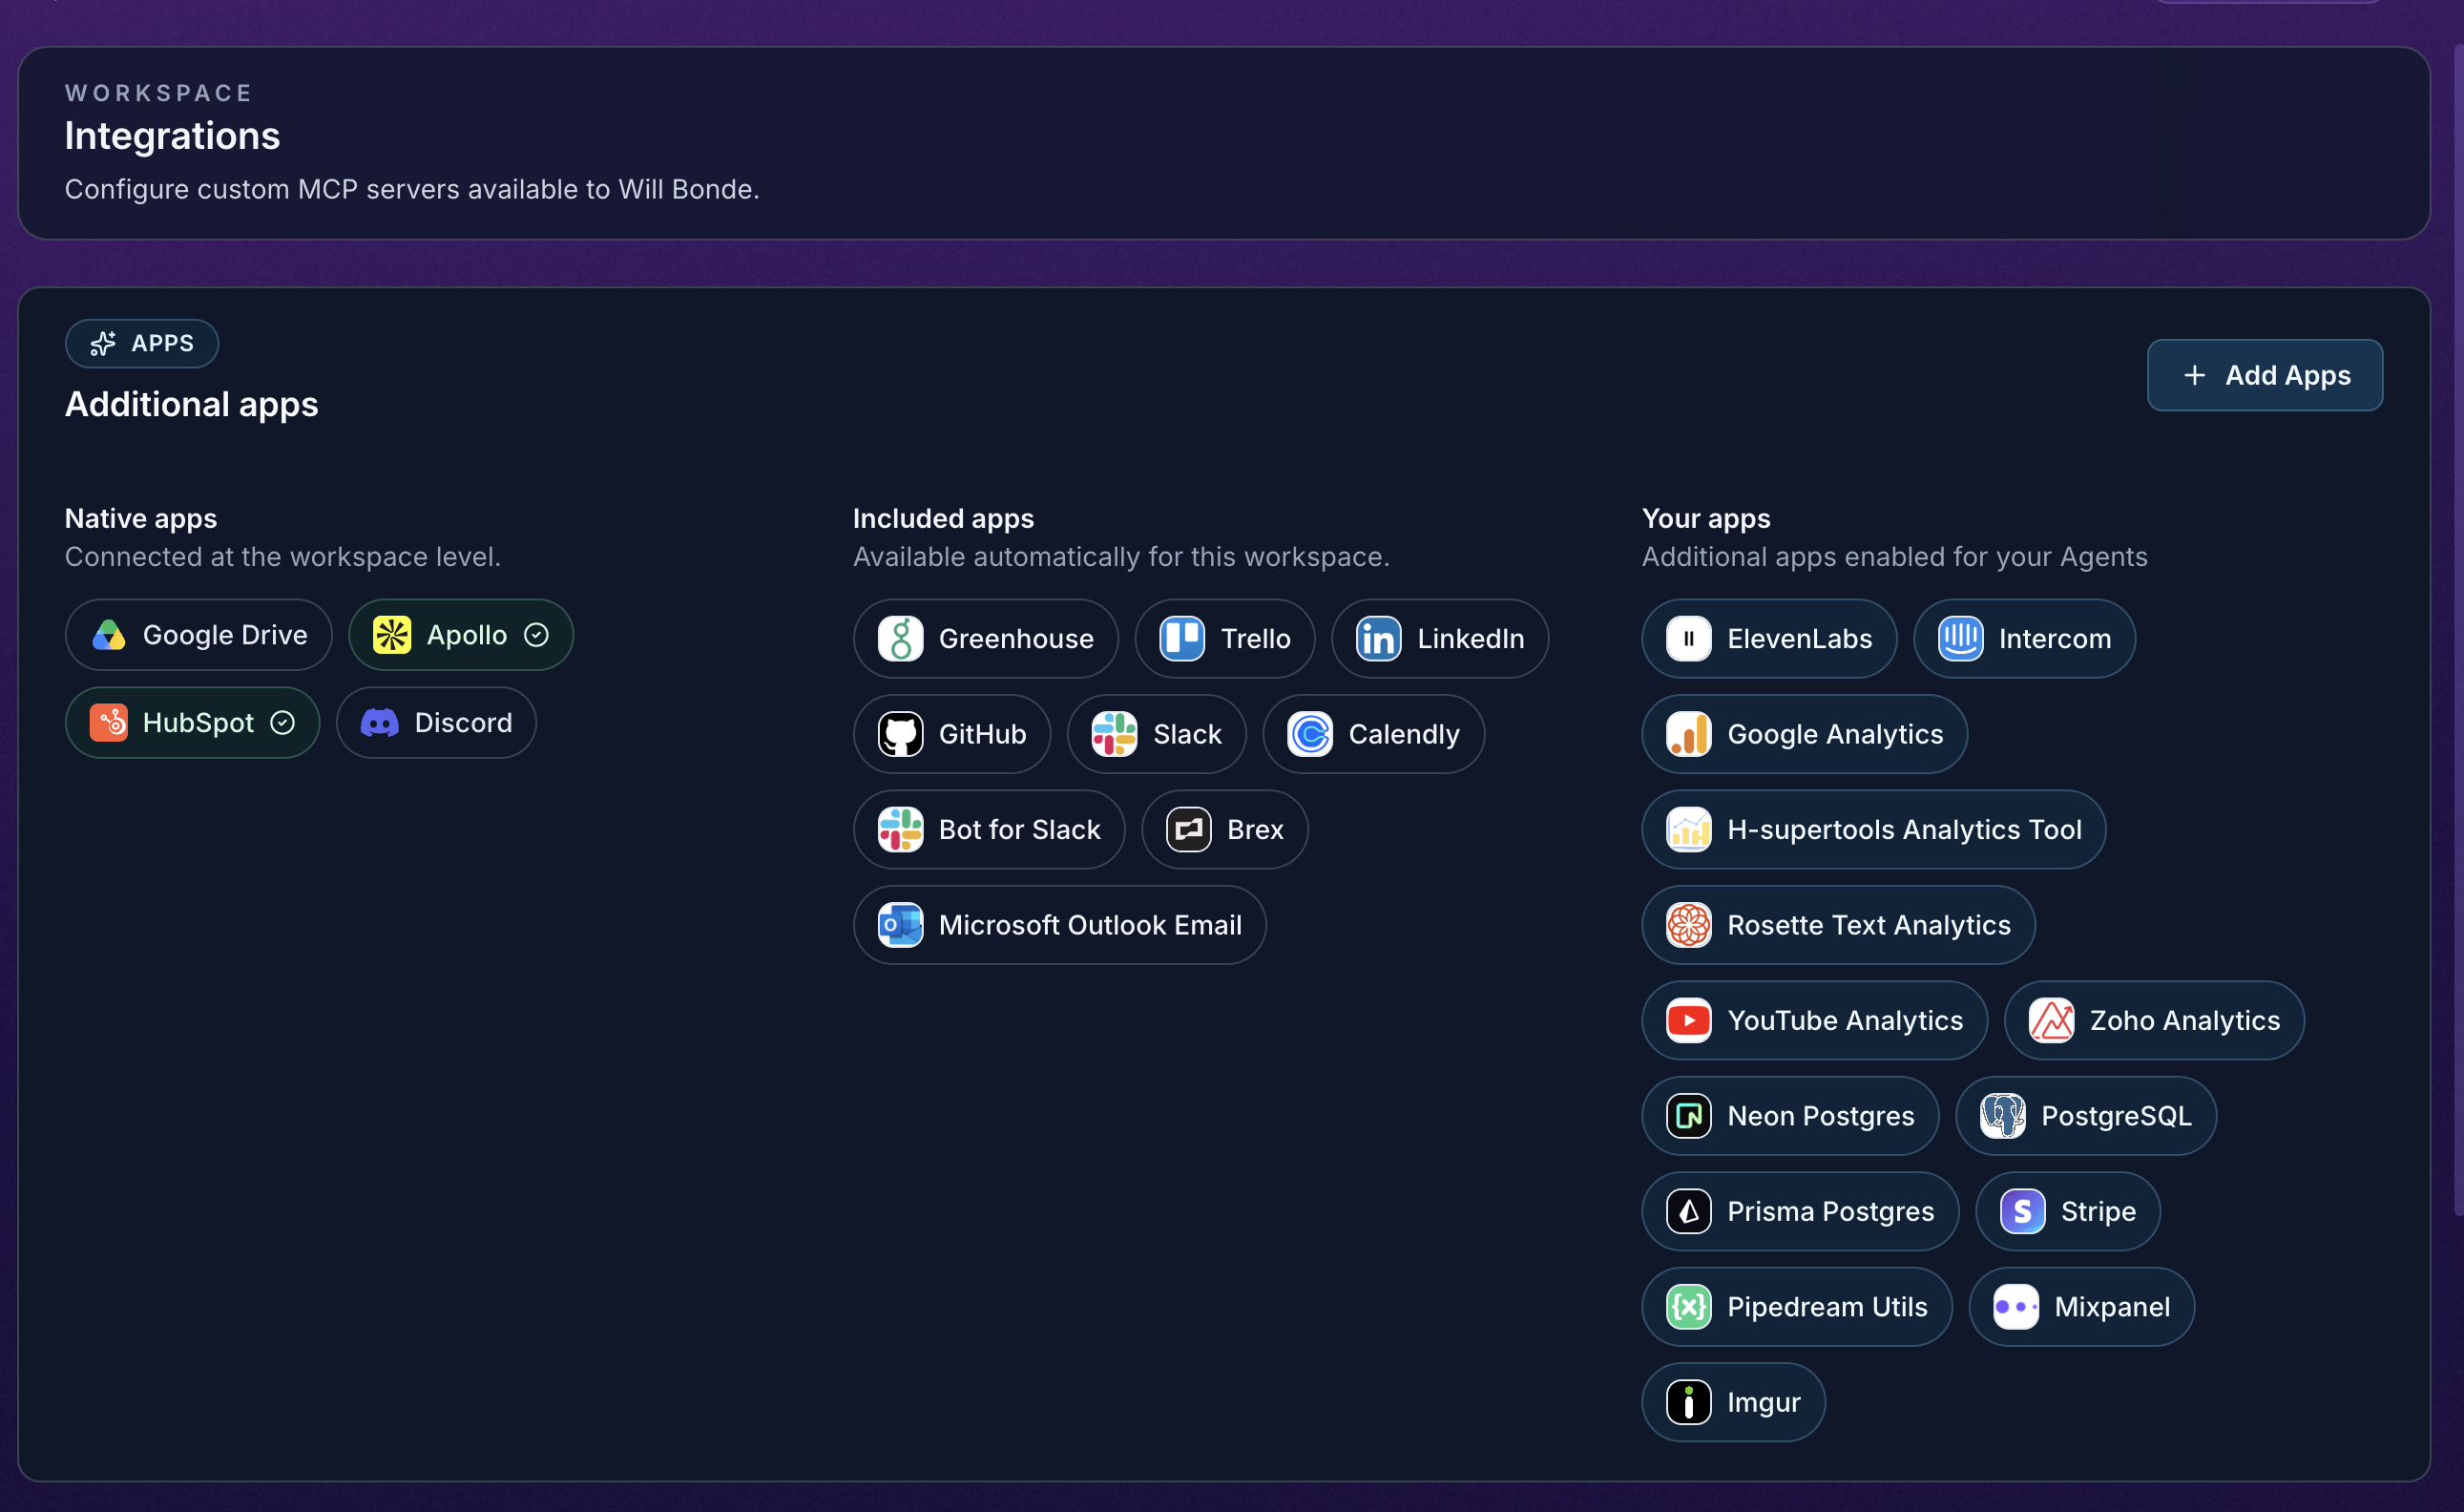Click the PostgreSQL elephant icon
Screen dimensions: 2464x1512
(2003, 1116)
